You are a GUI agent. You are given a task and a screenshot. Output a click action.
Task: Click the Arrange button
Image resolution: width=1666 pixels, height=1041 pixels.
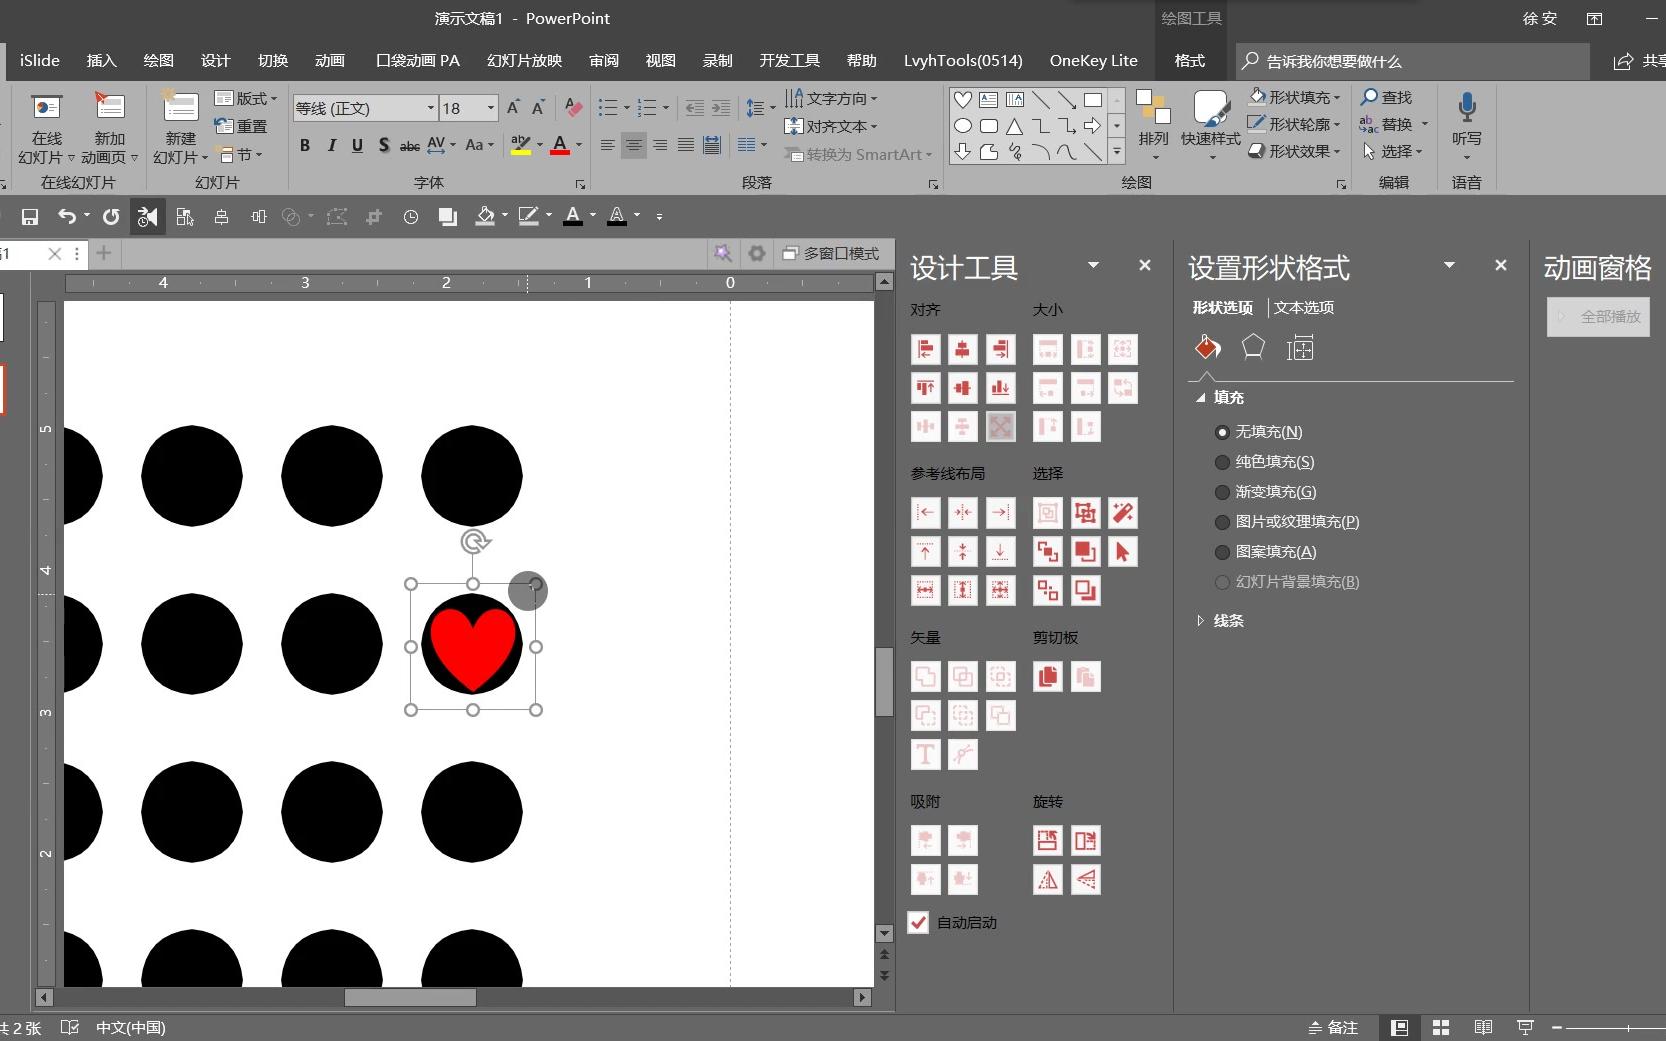(x=1153, y=125)
